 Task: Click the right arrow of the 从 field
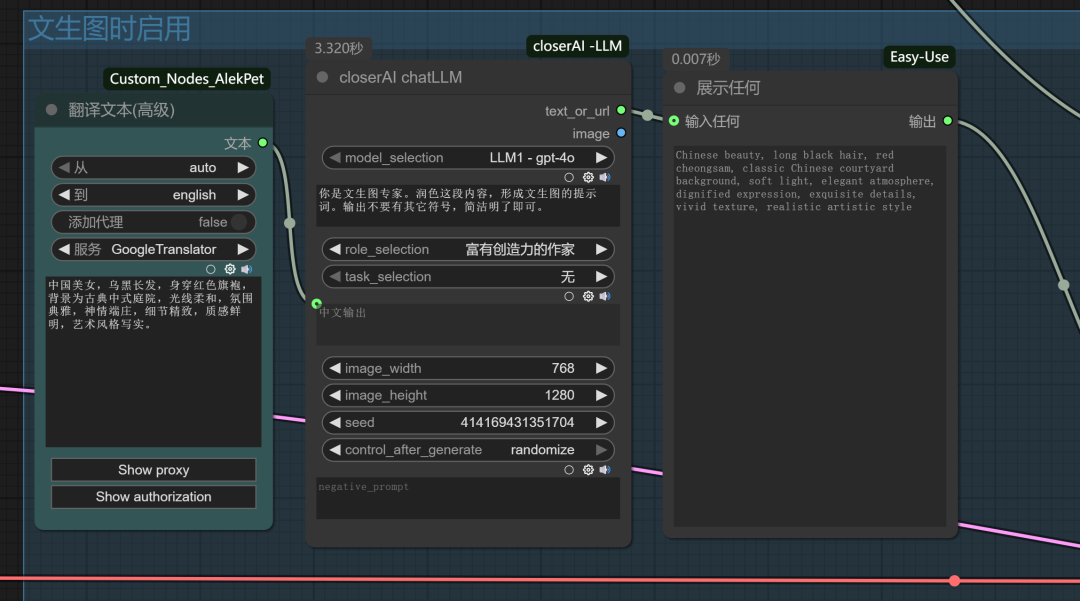[x=242, y=167]
